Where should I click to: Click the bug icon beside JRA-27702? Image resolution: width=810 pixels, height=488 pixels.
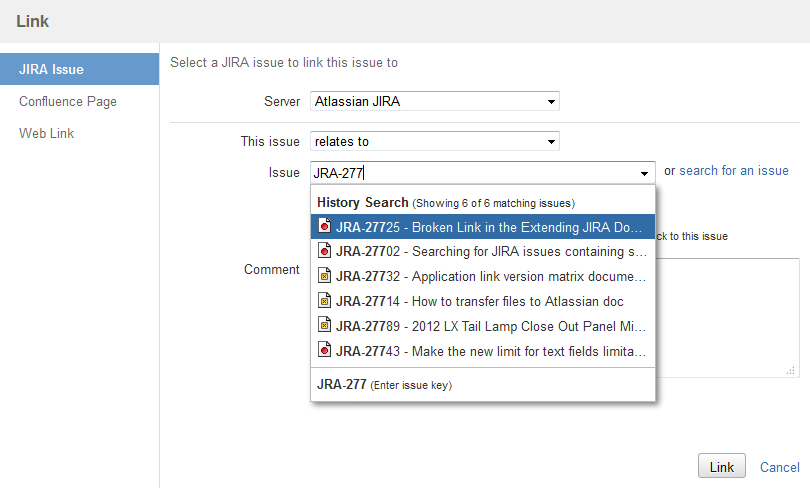tap(324, 250)
